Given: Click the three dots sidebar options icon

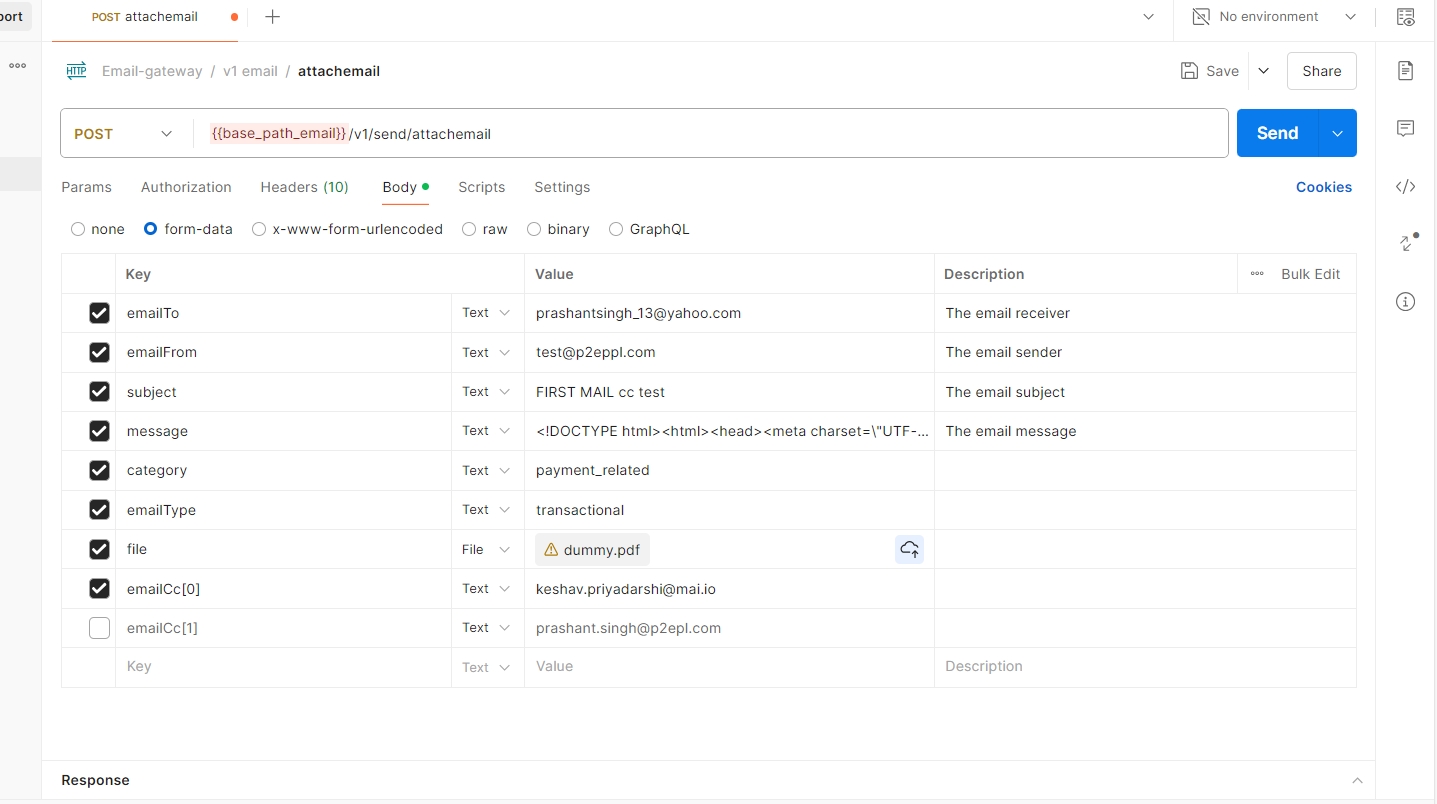Looking at the screenshot, I should tap(18, 66).
